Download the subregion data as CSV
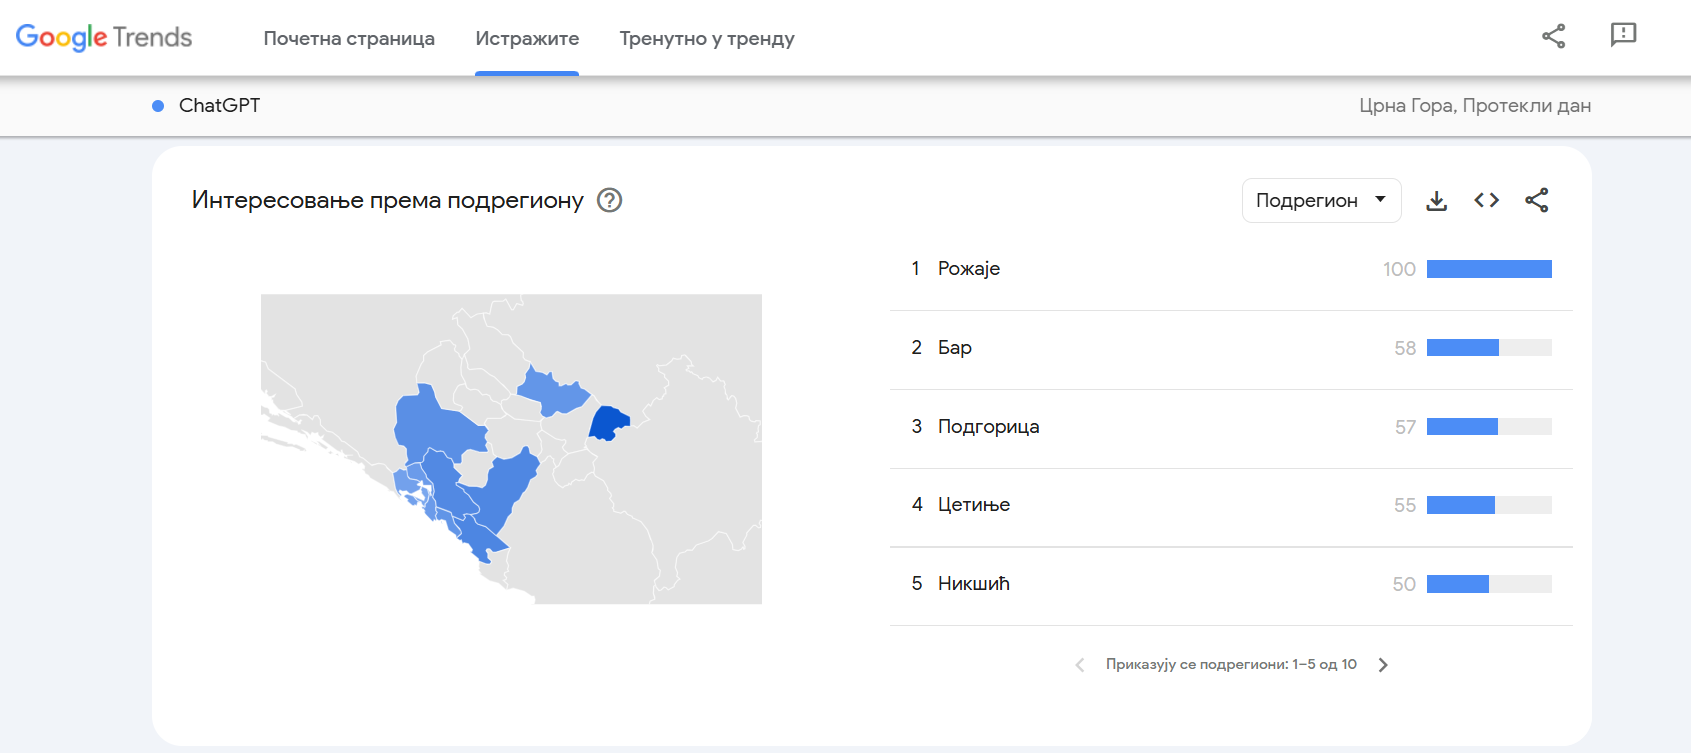The image size is (1691, 753). pyautogui.click(x=1436, y=200)
